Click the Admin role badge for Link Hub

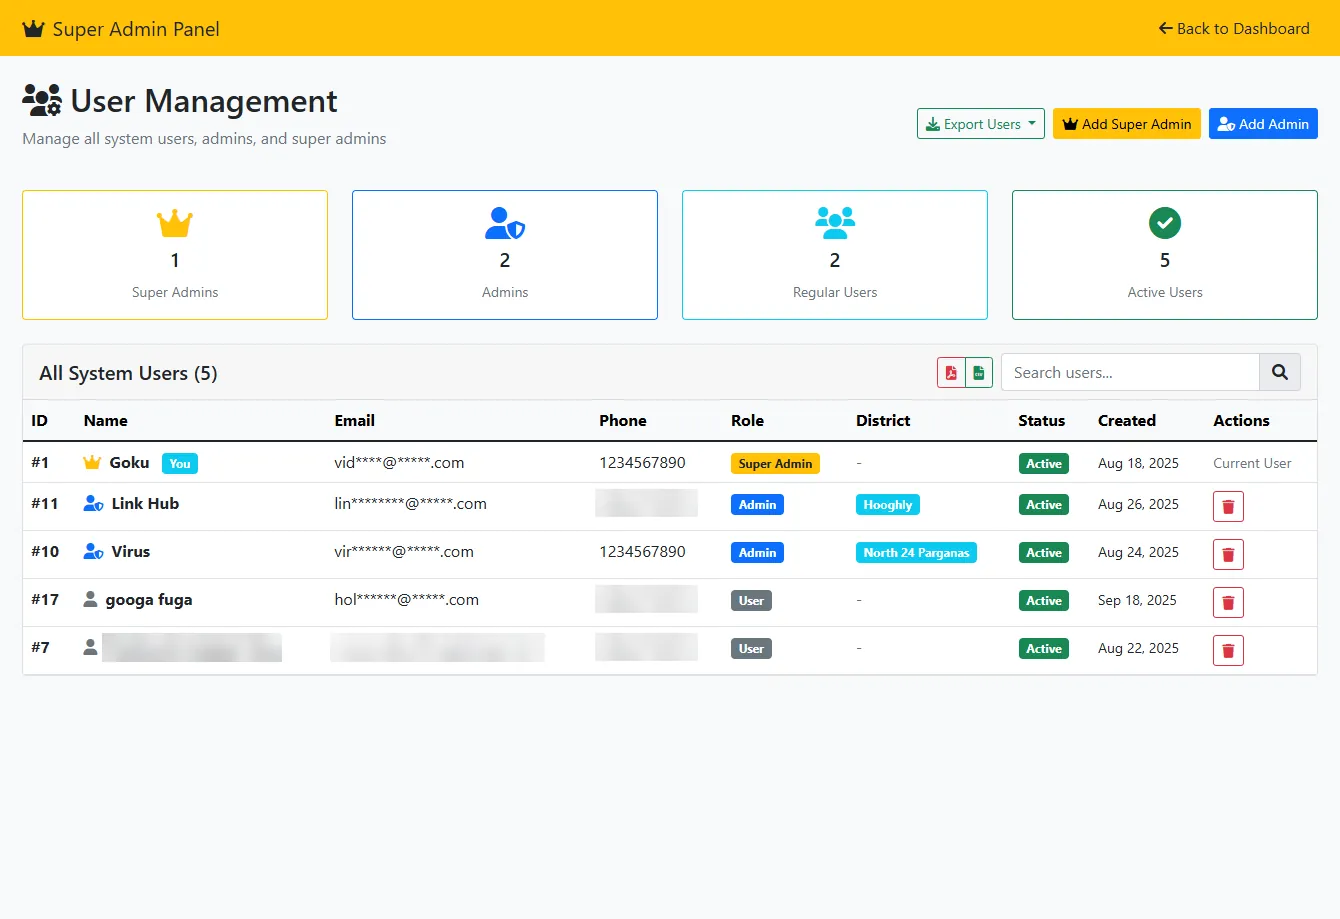click(757, 505)
